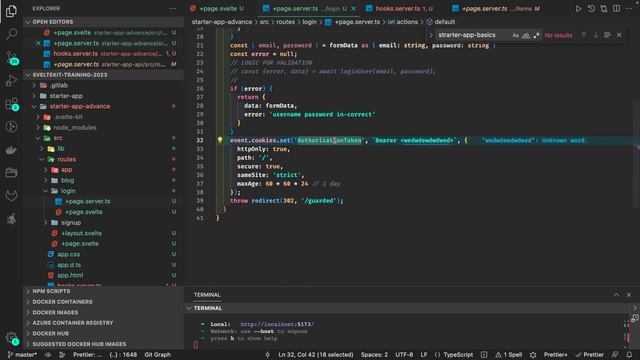Expand Azure Container Registry section

(73, 323)
